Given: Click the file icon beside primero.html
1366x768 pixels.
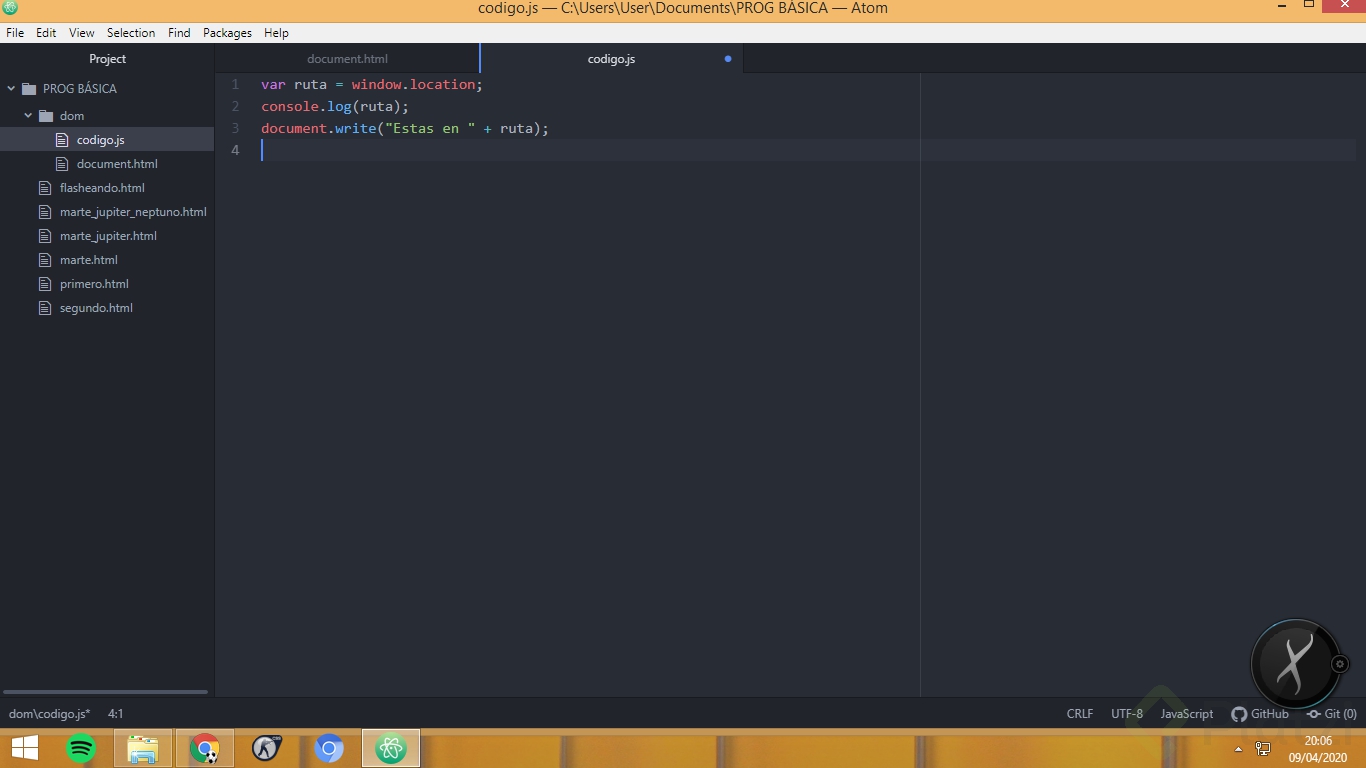Looking at the screenshot, I should pos(44,284).
